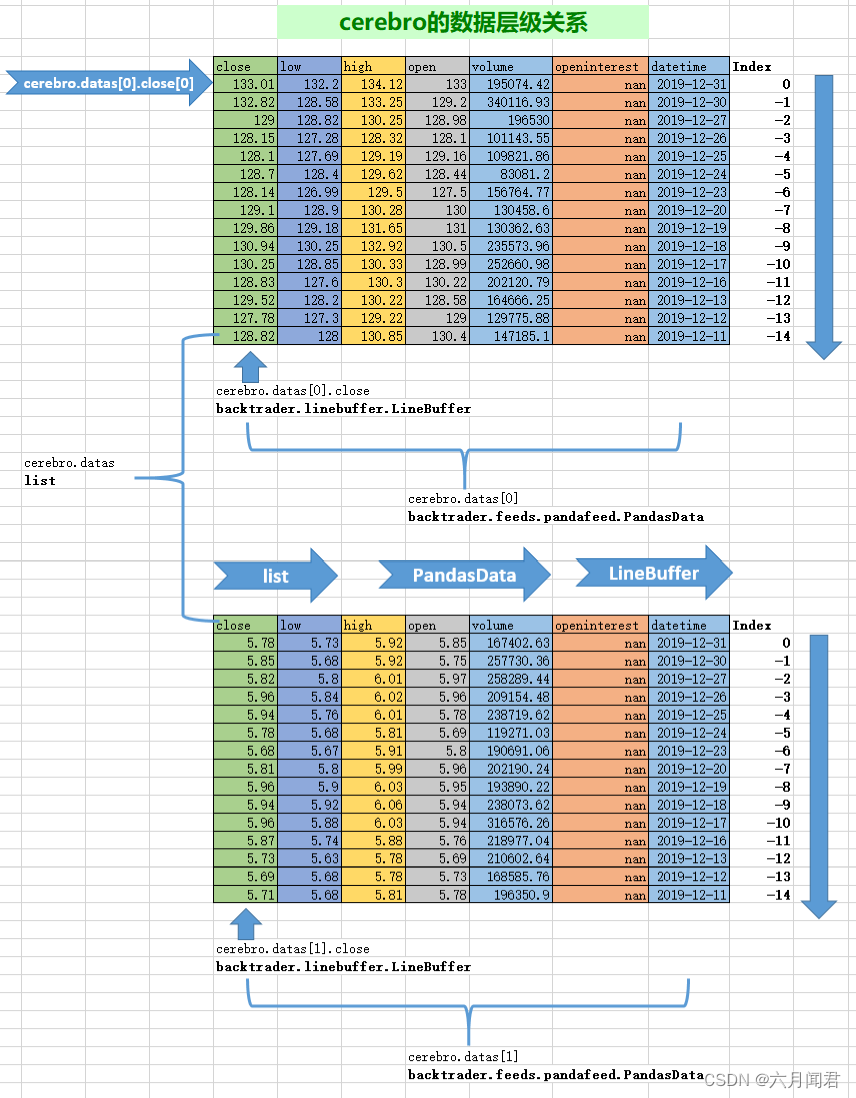Select the volume cell 156764.77
This screenshot has height=1098, width=856.
pos(511,193)
